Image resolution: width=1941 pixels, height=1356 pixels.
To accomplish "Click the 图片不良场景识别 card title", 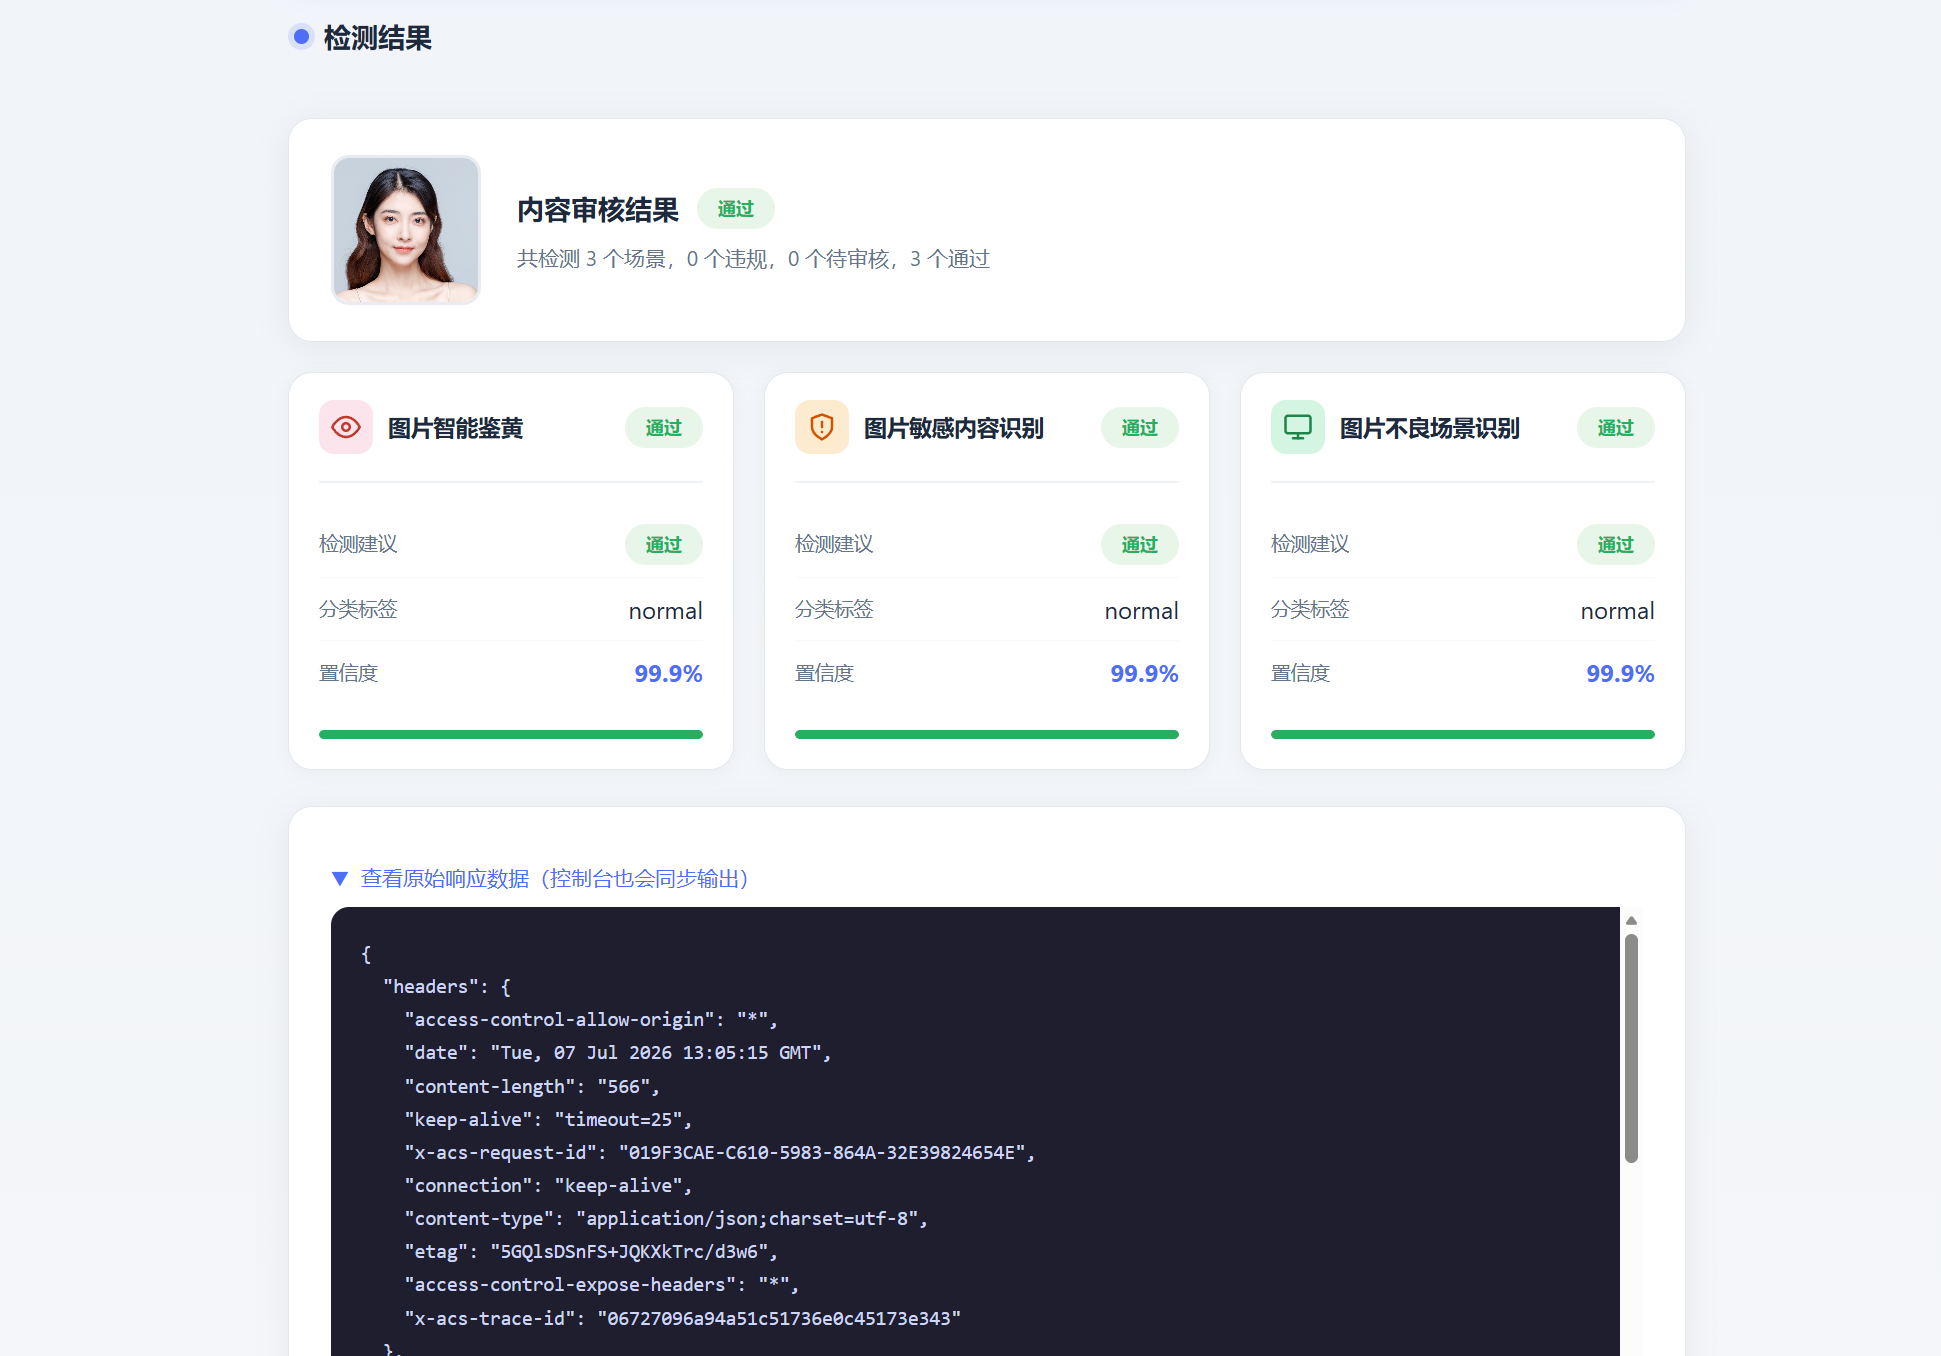I will coord(1430,428).
